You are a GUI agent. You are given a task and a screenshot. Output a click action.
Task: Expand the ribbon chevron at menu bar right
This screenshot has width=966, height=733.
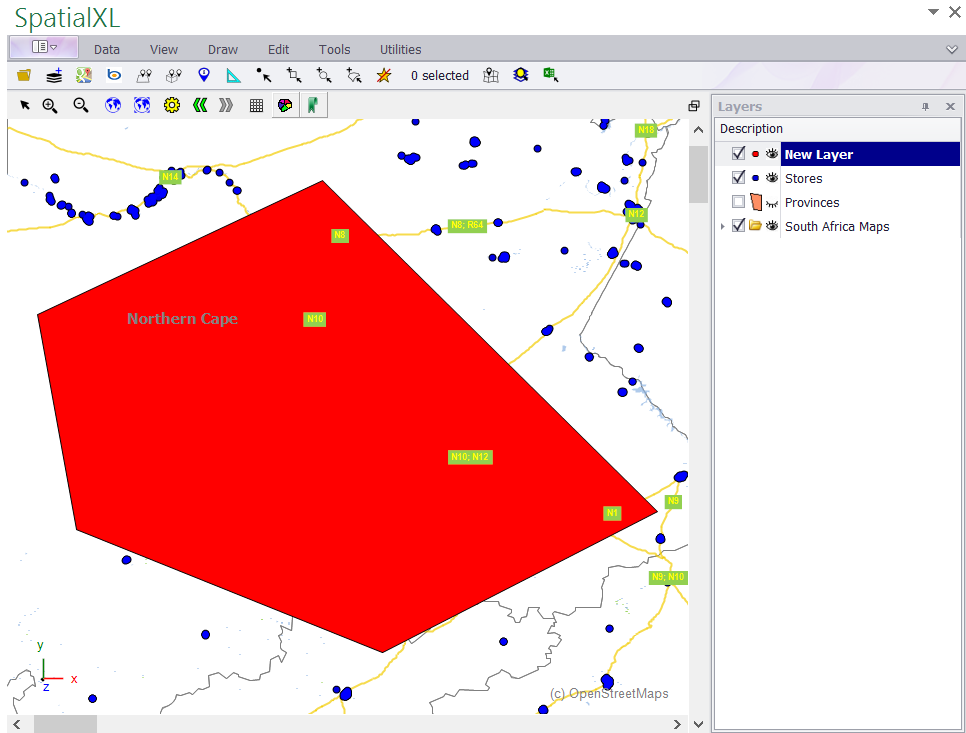coord(951,49)
